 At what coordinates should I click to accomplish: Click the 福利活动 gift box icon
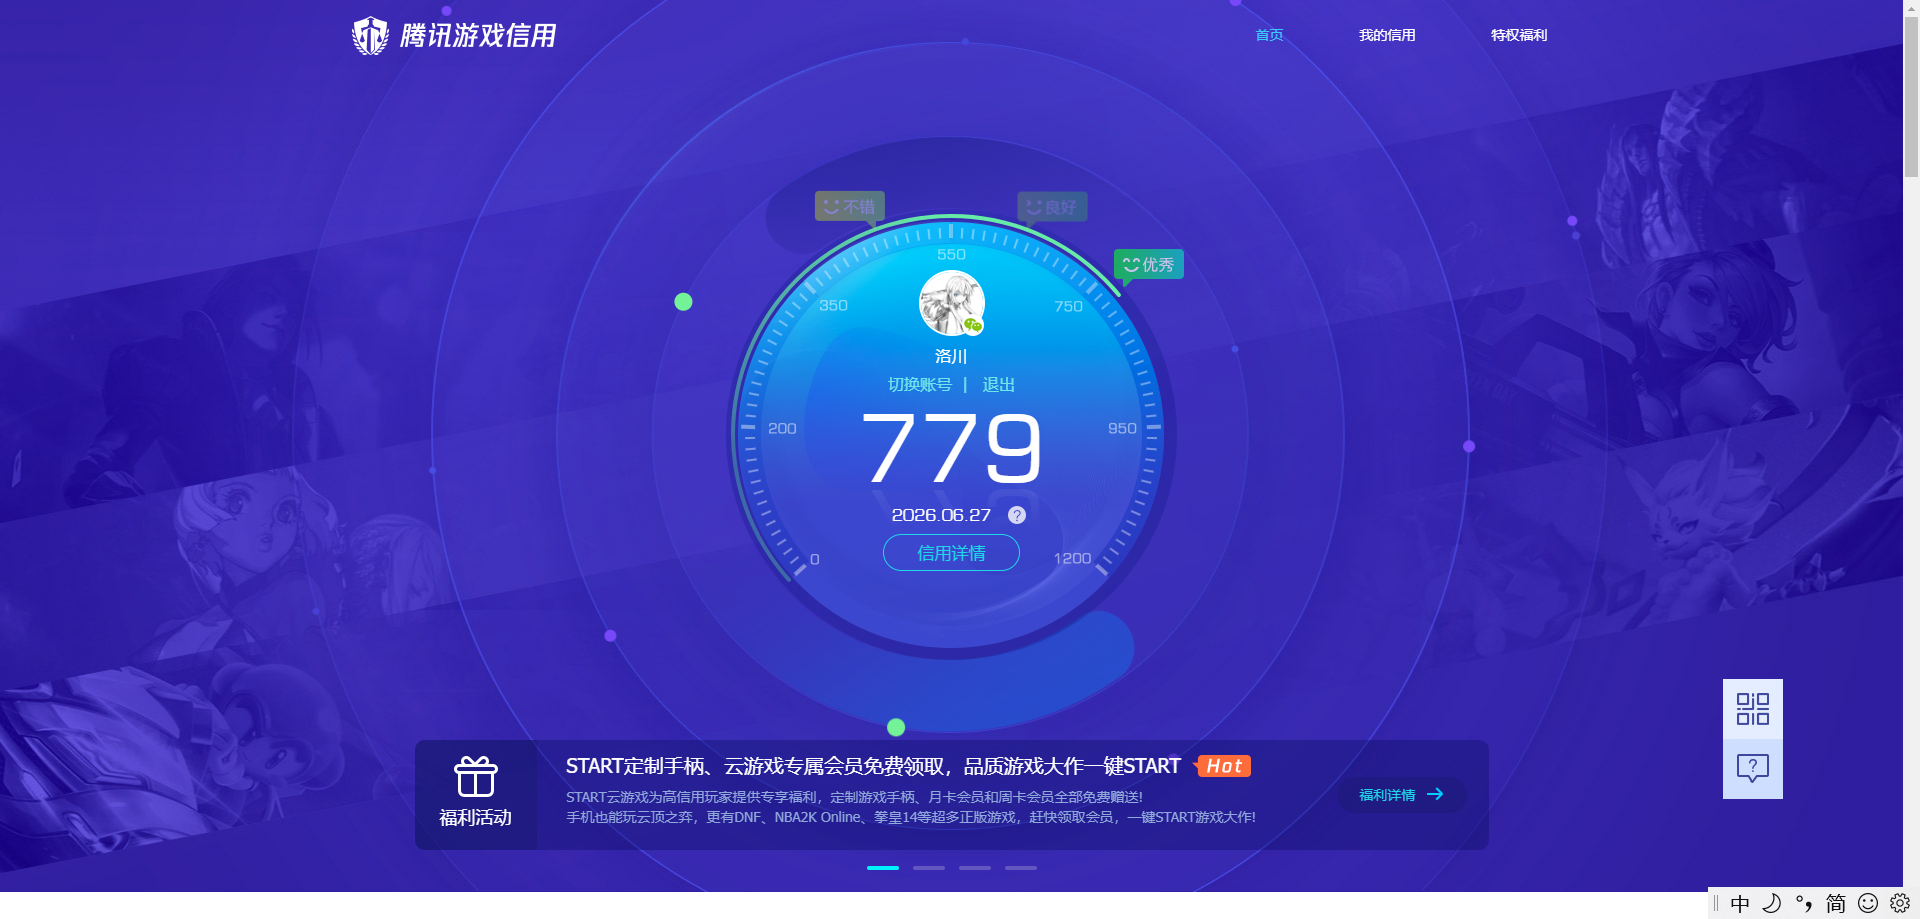click(476, 776)
